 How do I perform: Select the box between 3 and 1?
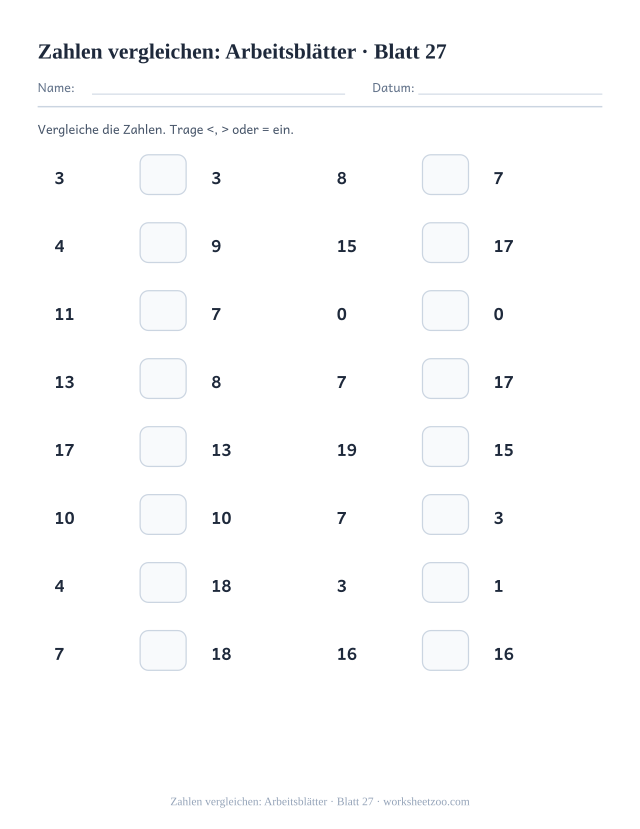[445, 583]
